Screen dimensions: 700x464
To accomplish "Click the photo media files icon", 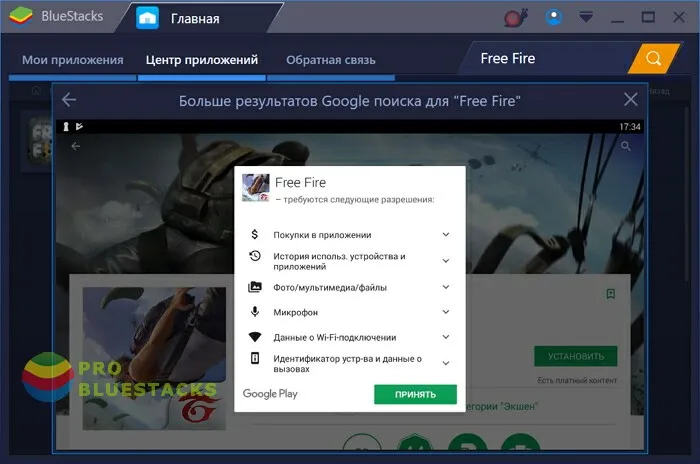I will pos(255,287).
